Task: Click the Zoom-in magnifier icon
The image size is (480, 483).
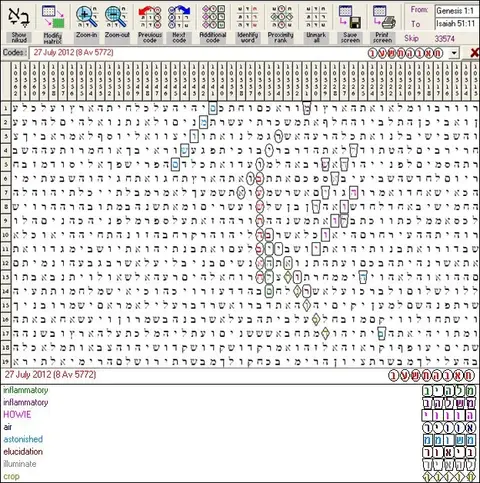Action: [86, 17]
